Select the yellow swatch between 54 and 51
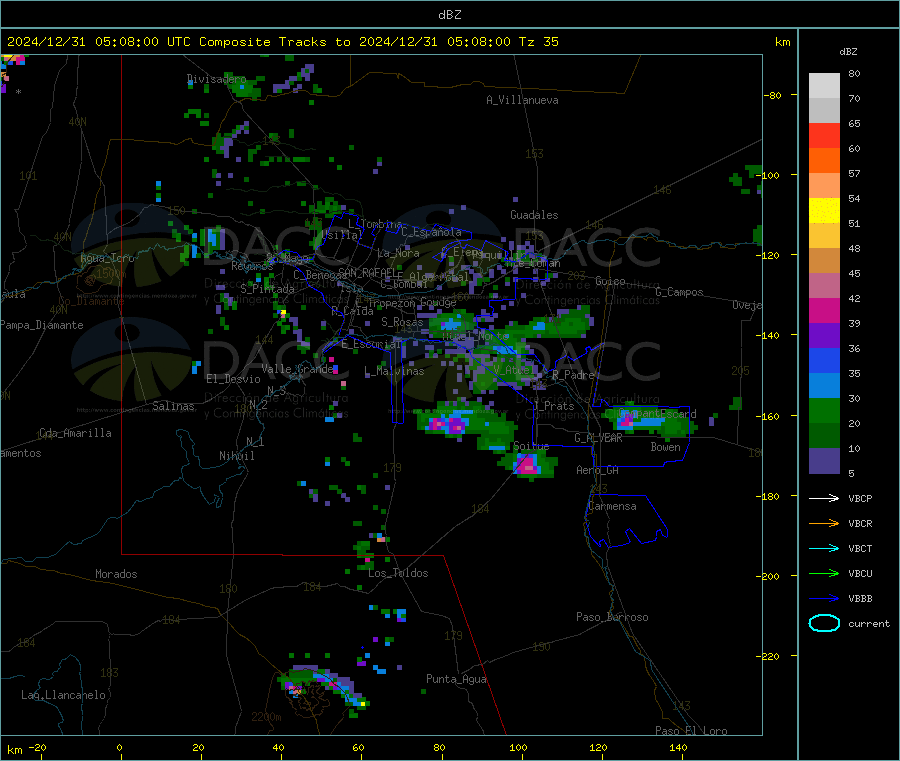 tap(824, 211)
